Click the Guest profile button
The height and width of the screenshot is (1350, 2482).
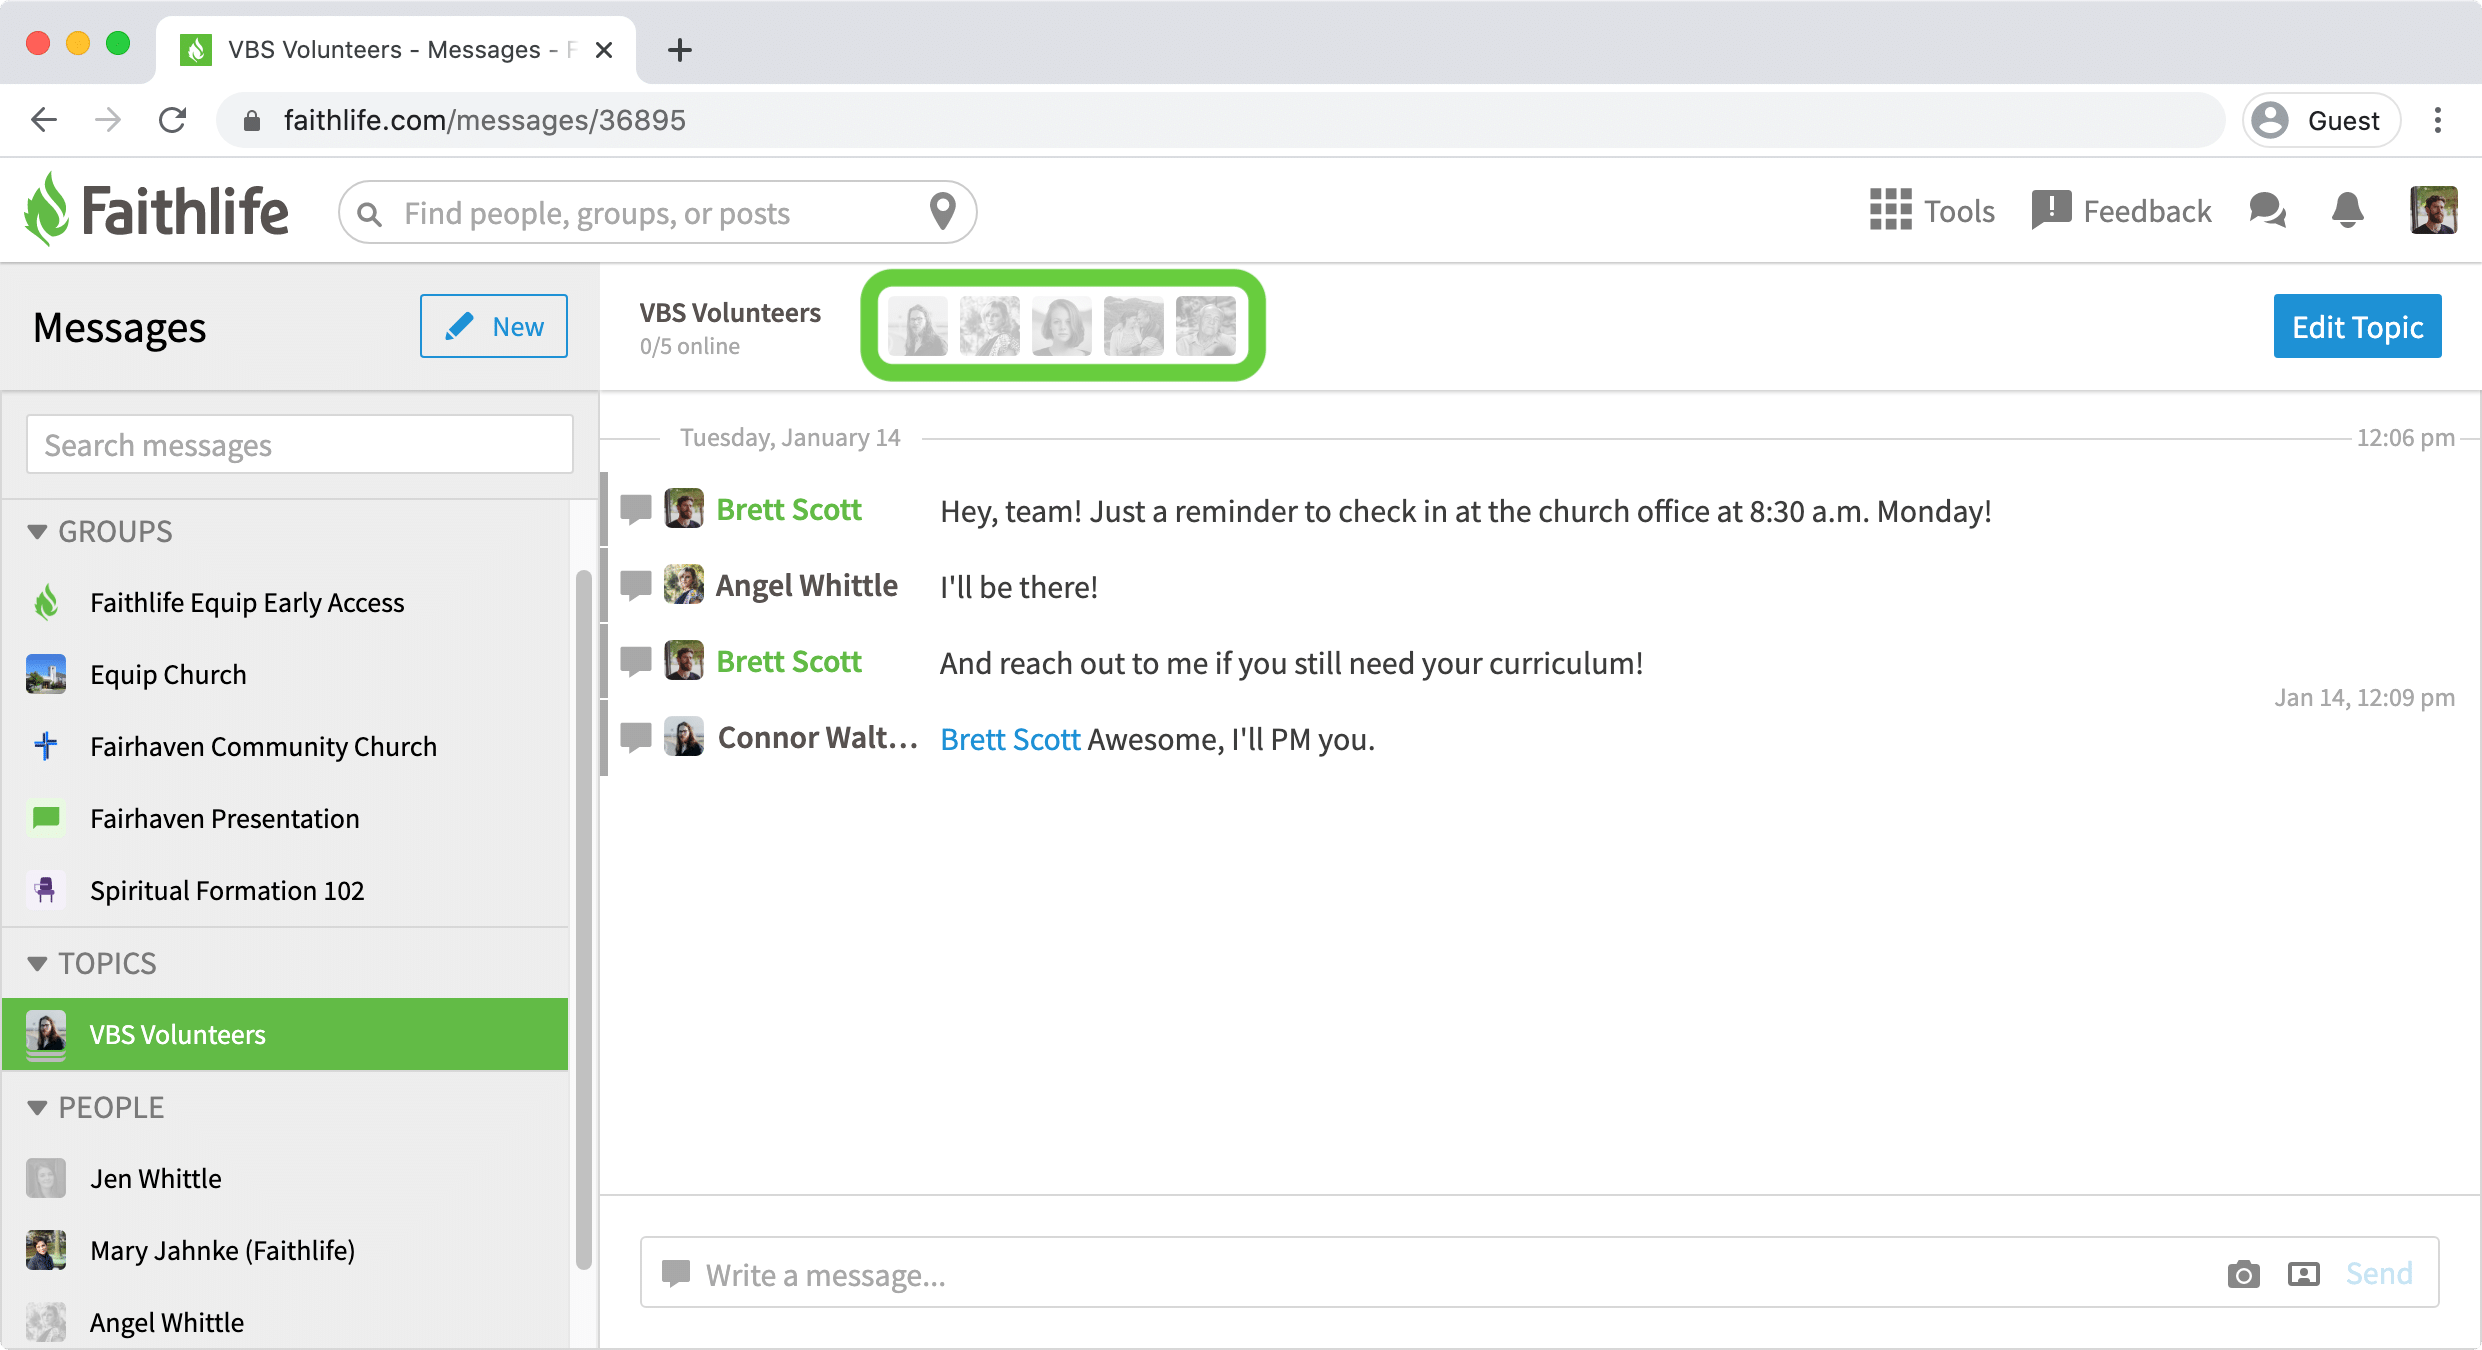2321,120
